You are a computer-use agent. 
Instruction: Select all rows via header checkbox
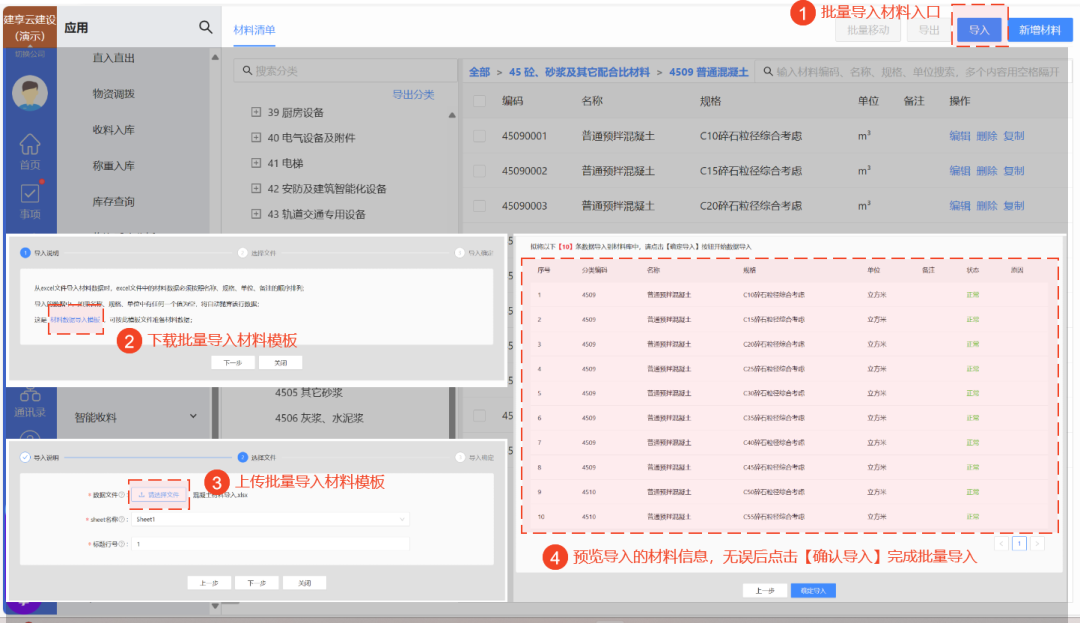pos(479,101)
